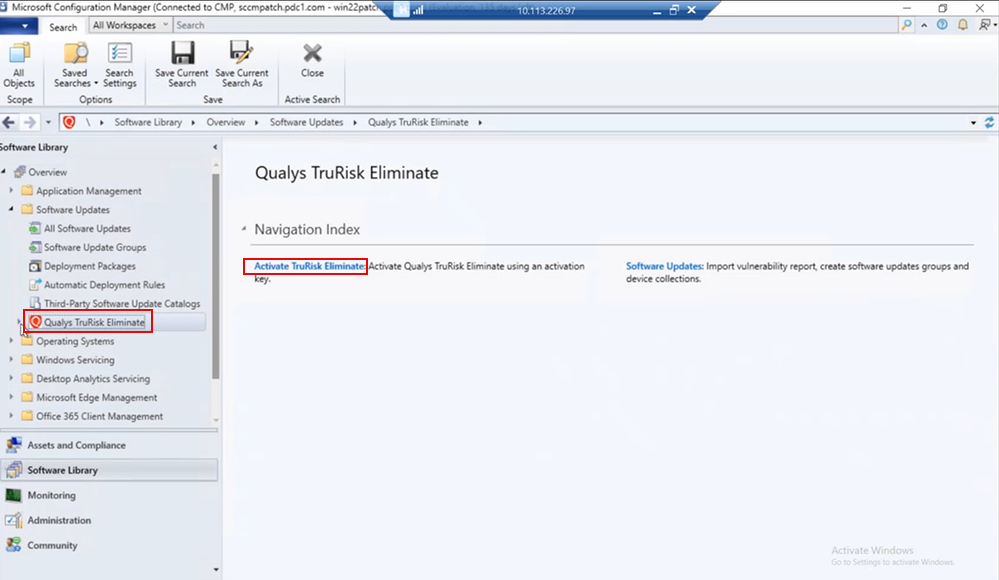Click the Activate TruRisk Eliminate link
The image size is (999, 580).
click(310, 267)
